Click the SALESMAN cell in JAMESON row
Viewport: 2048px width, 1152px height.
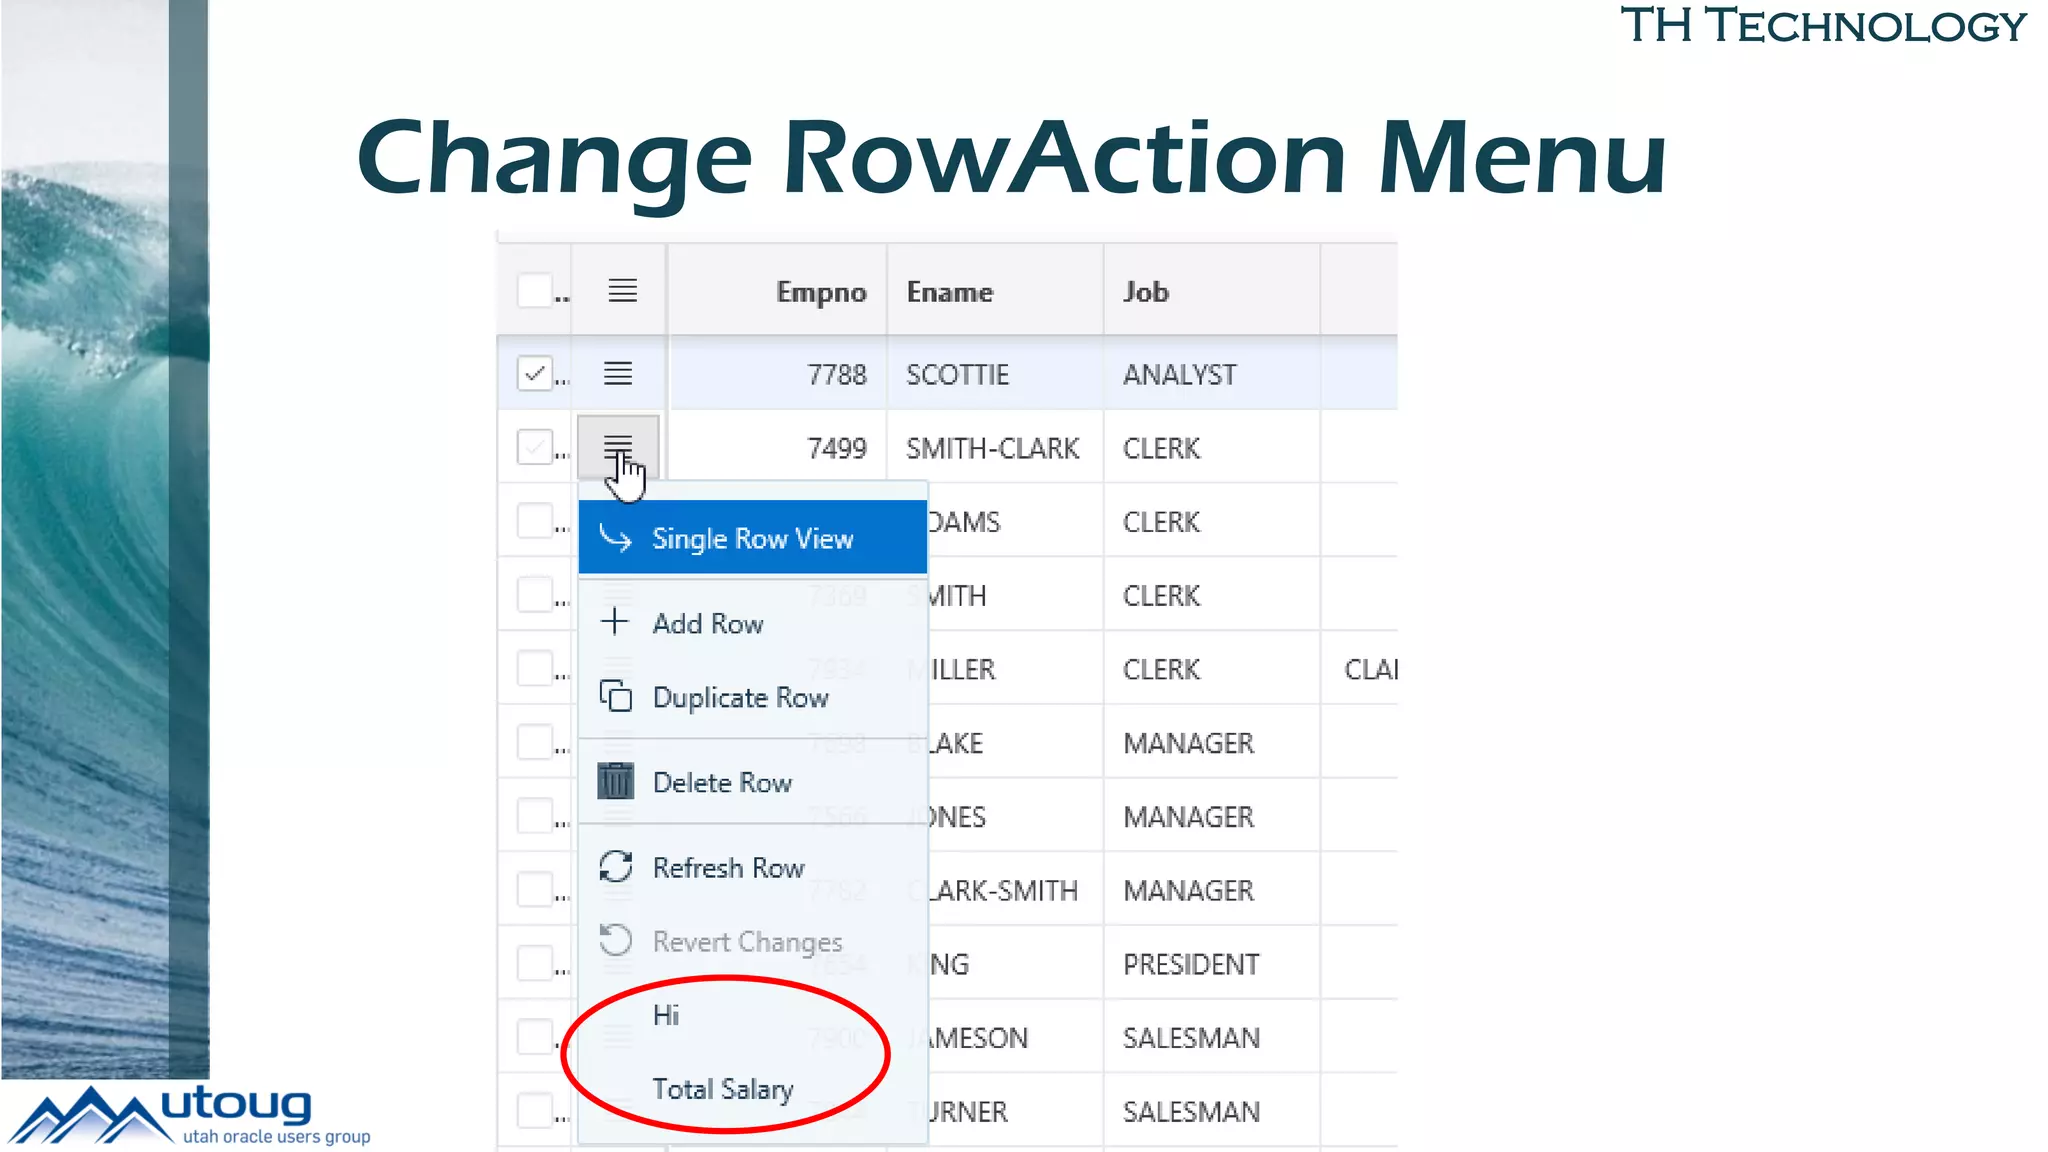(1212, 1038)
